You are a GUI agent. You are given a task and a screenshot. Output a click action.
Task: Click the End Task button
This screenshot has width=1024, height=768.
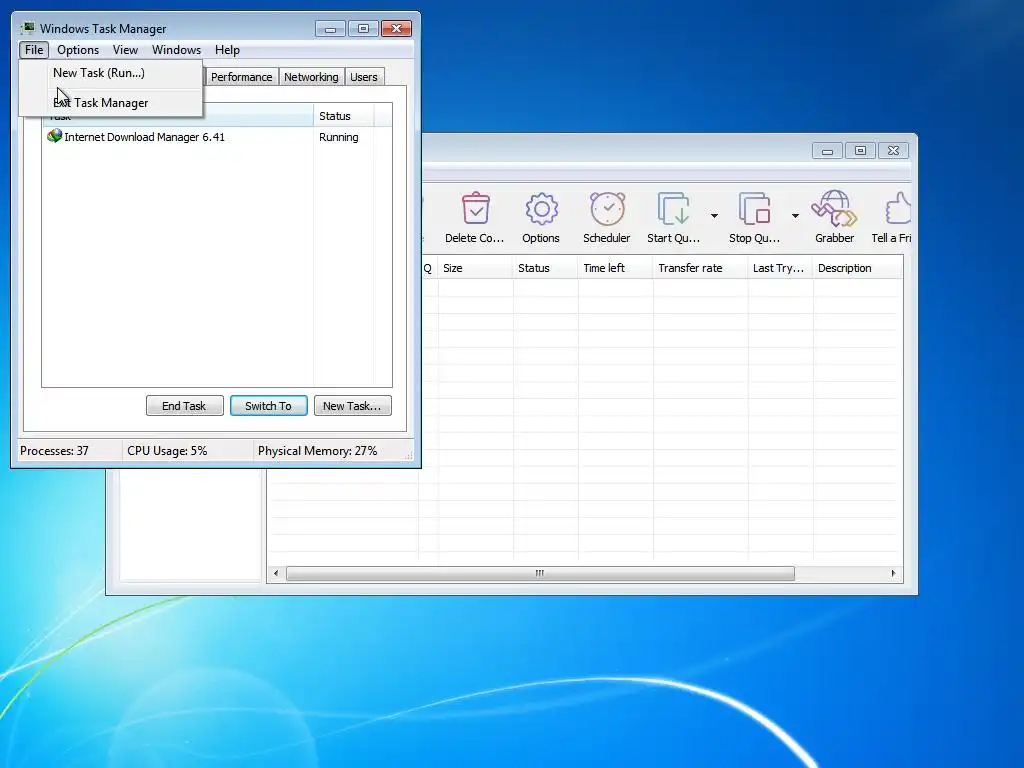[184, 406]
